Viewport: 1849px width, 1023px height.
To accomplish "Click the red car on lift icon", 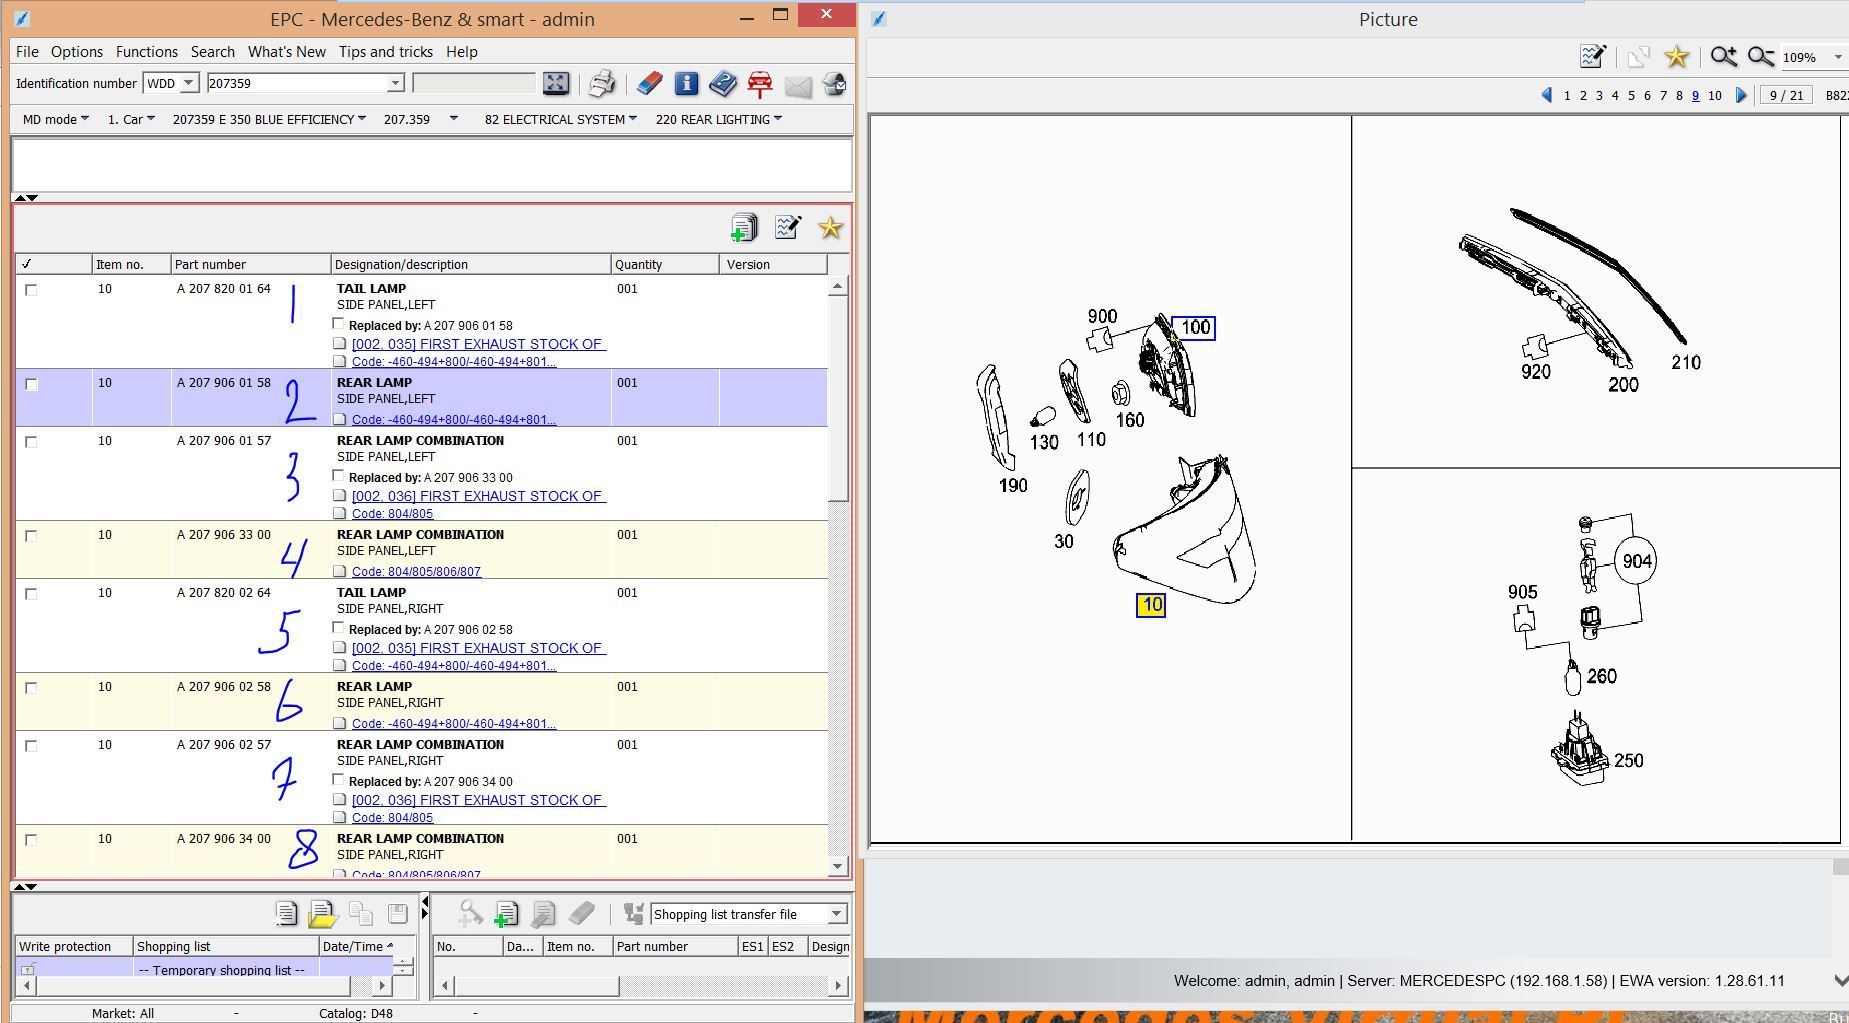I will pyautogui.click(x=760, y=84).
